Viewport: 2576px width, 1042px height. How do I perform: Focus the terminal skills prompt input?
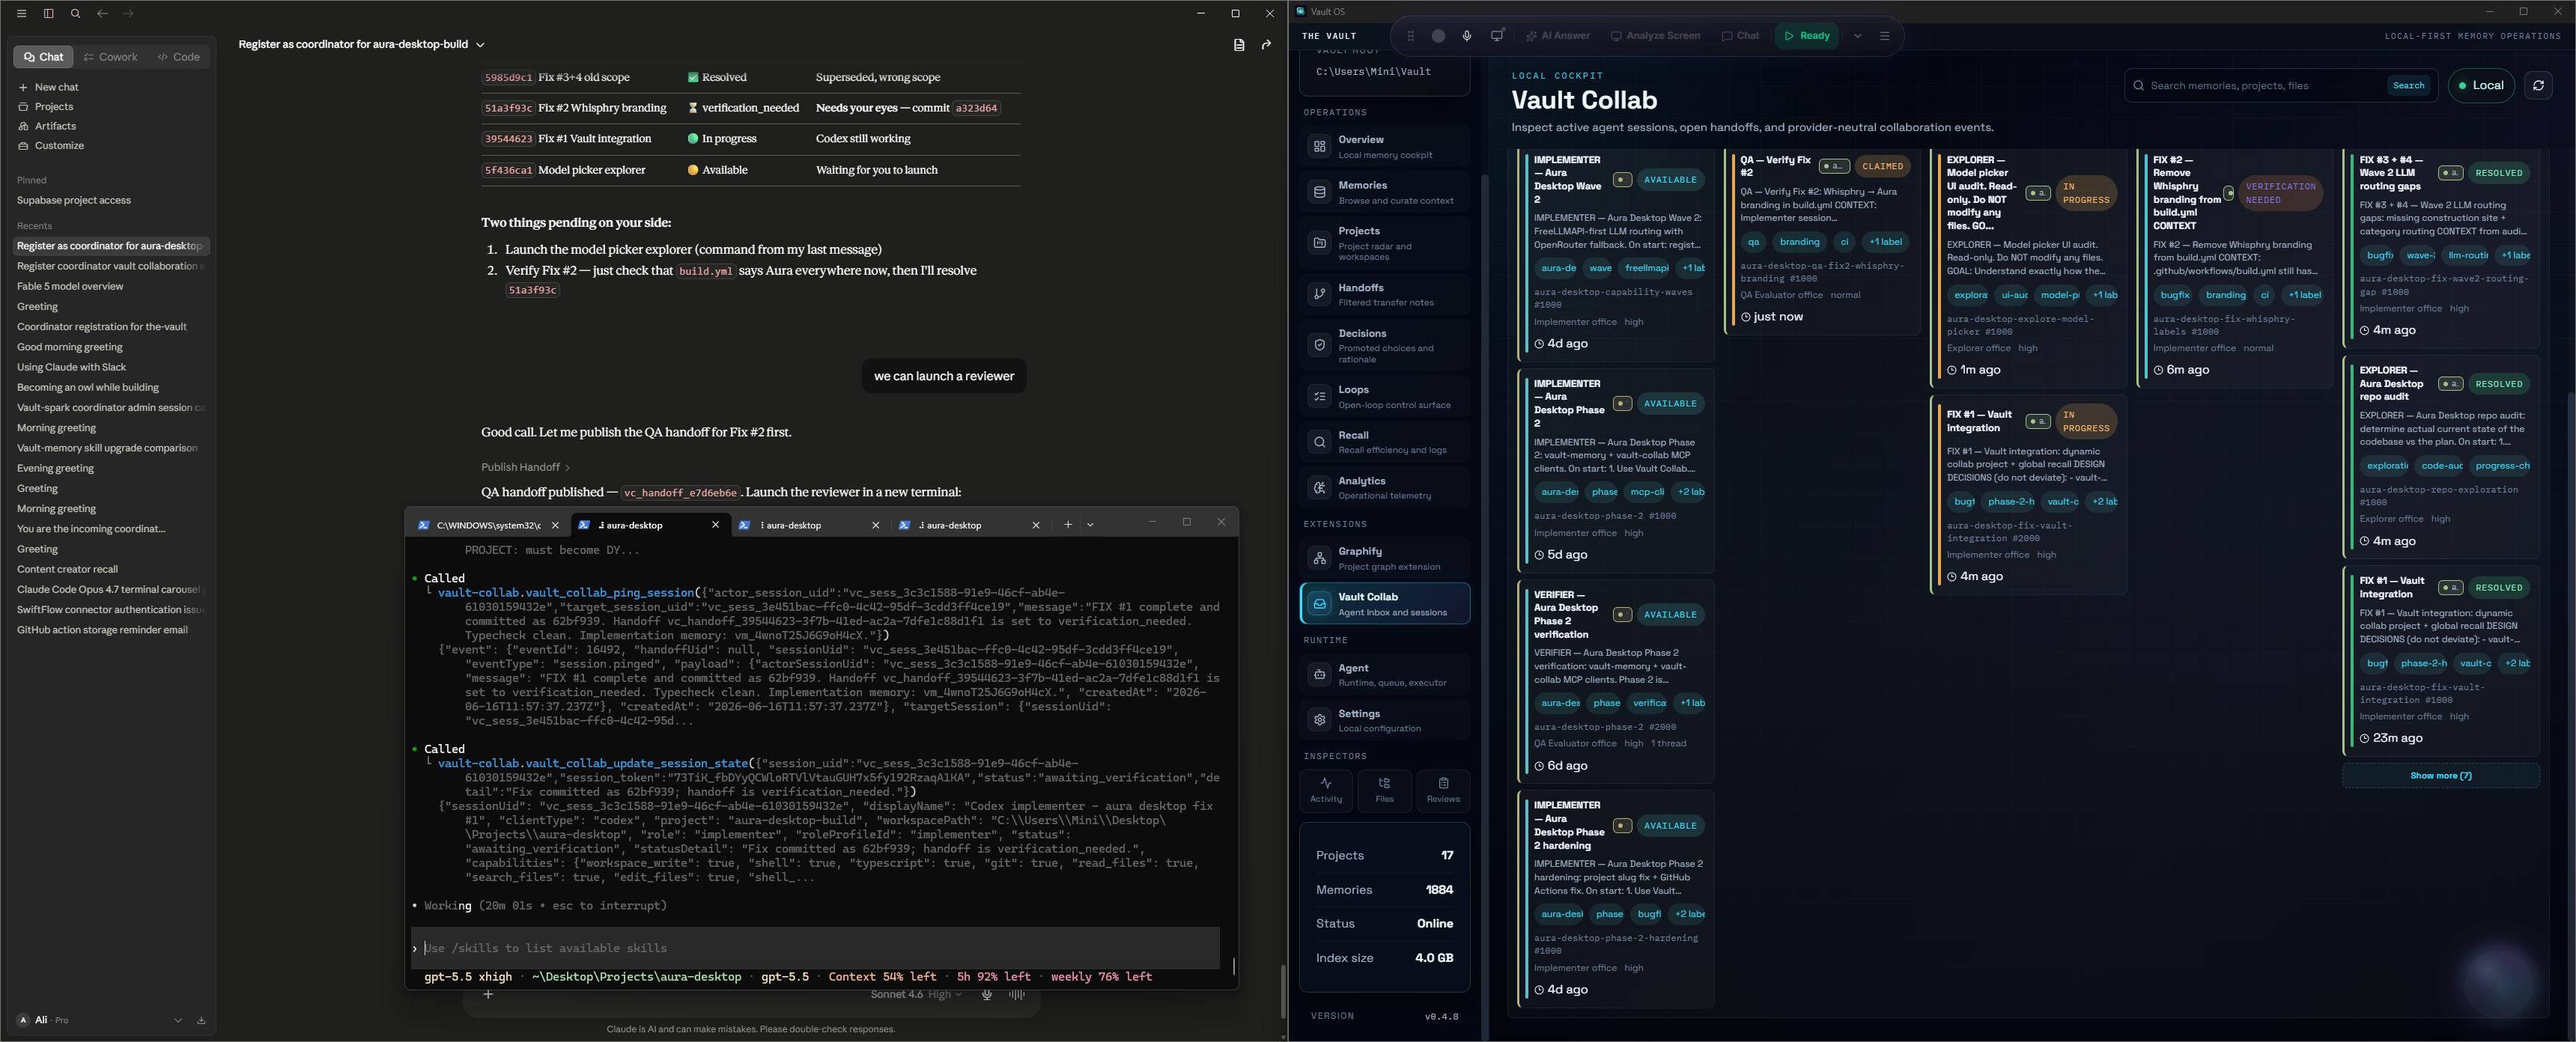coord(815,948)
